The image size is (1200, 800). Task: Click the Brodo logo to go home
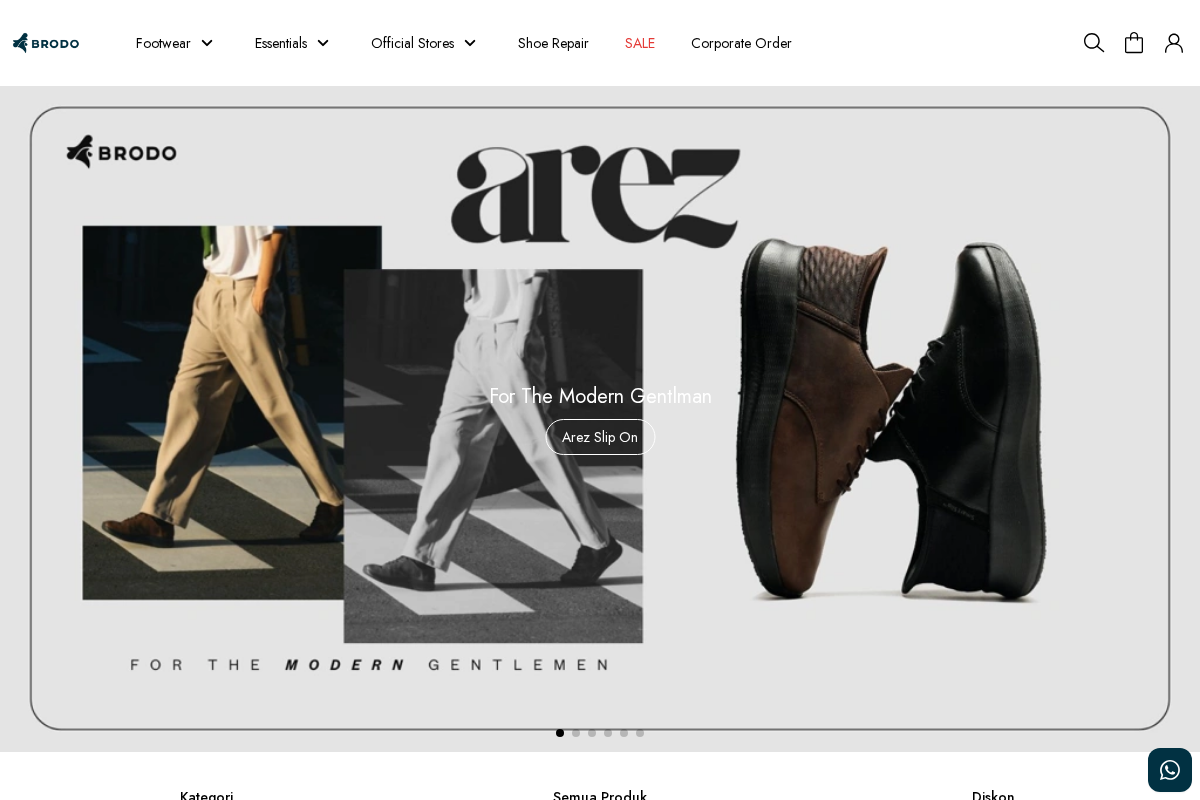pos(46,43)
